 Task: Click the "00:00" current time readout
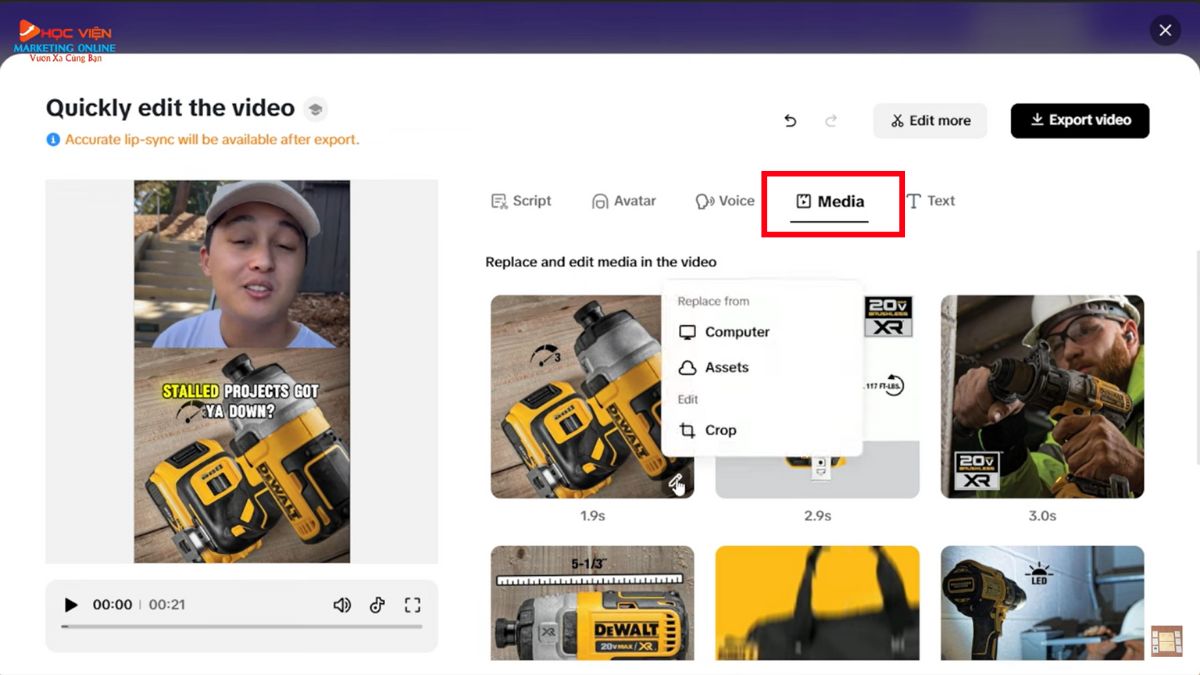click(112, 605)
